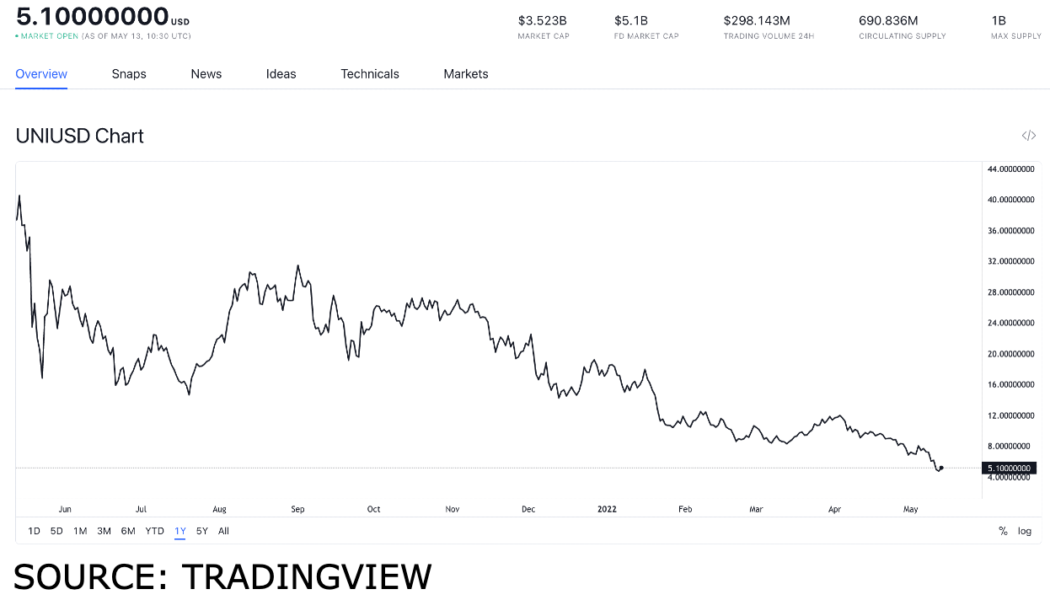Choose the 3M time range
1050x600 pixels.
click(x=104, y=531)
